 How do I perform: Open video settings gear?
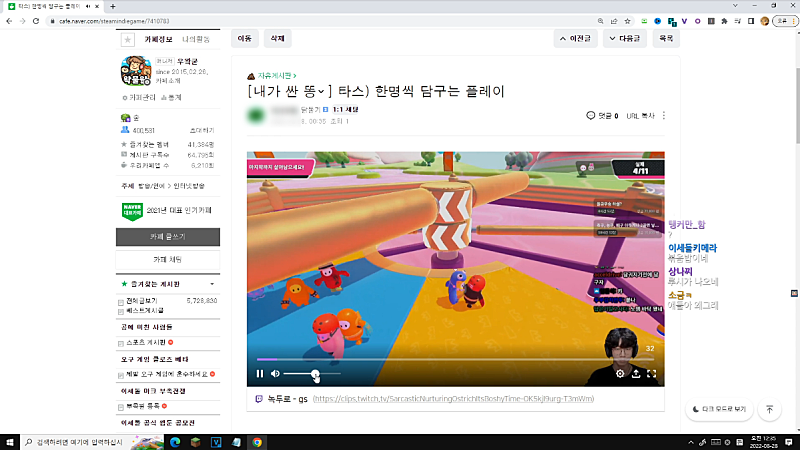coord(619,374)
